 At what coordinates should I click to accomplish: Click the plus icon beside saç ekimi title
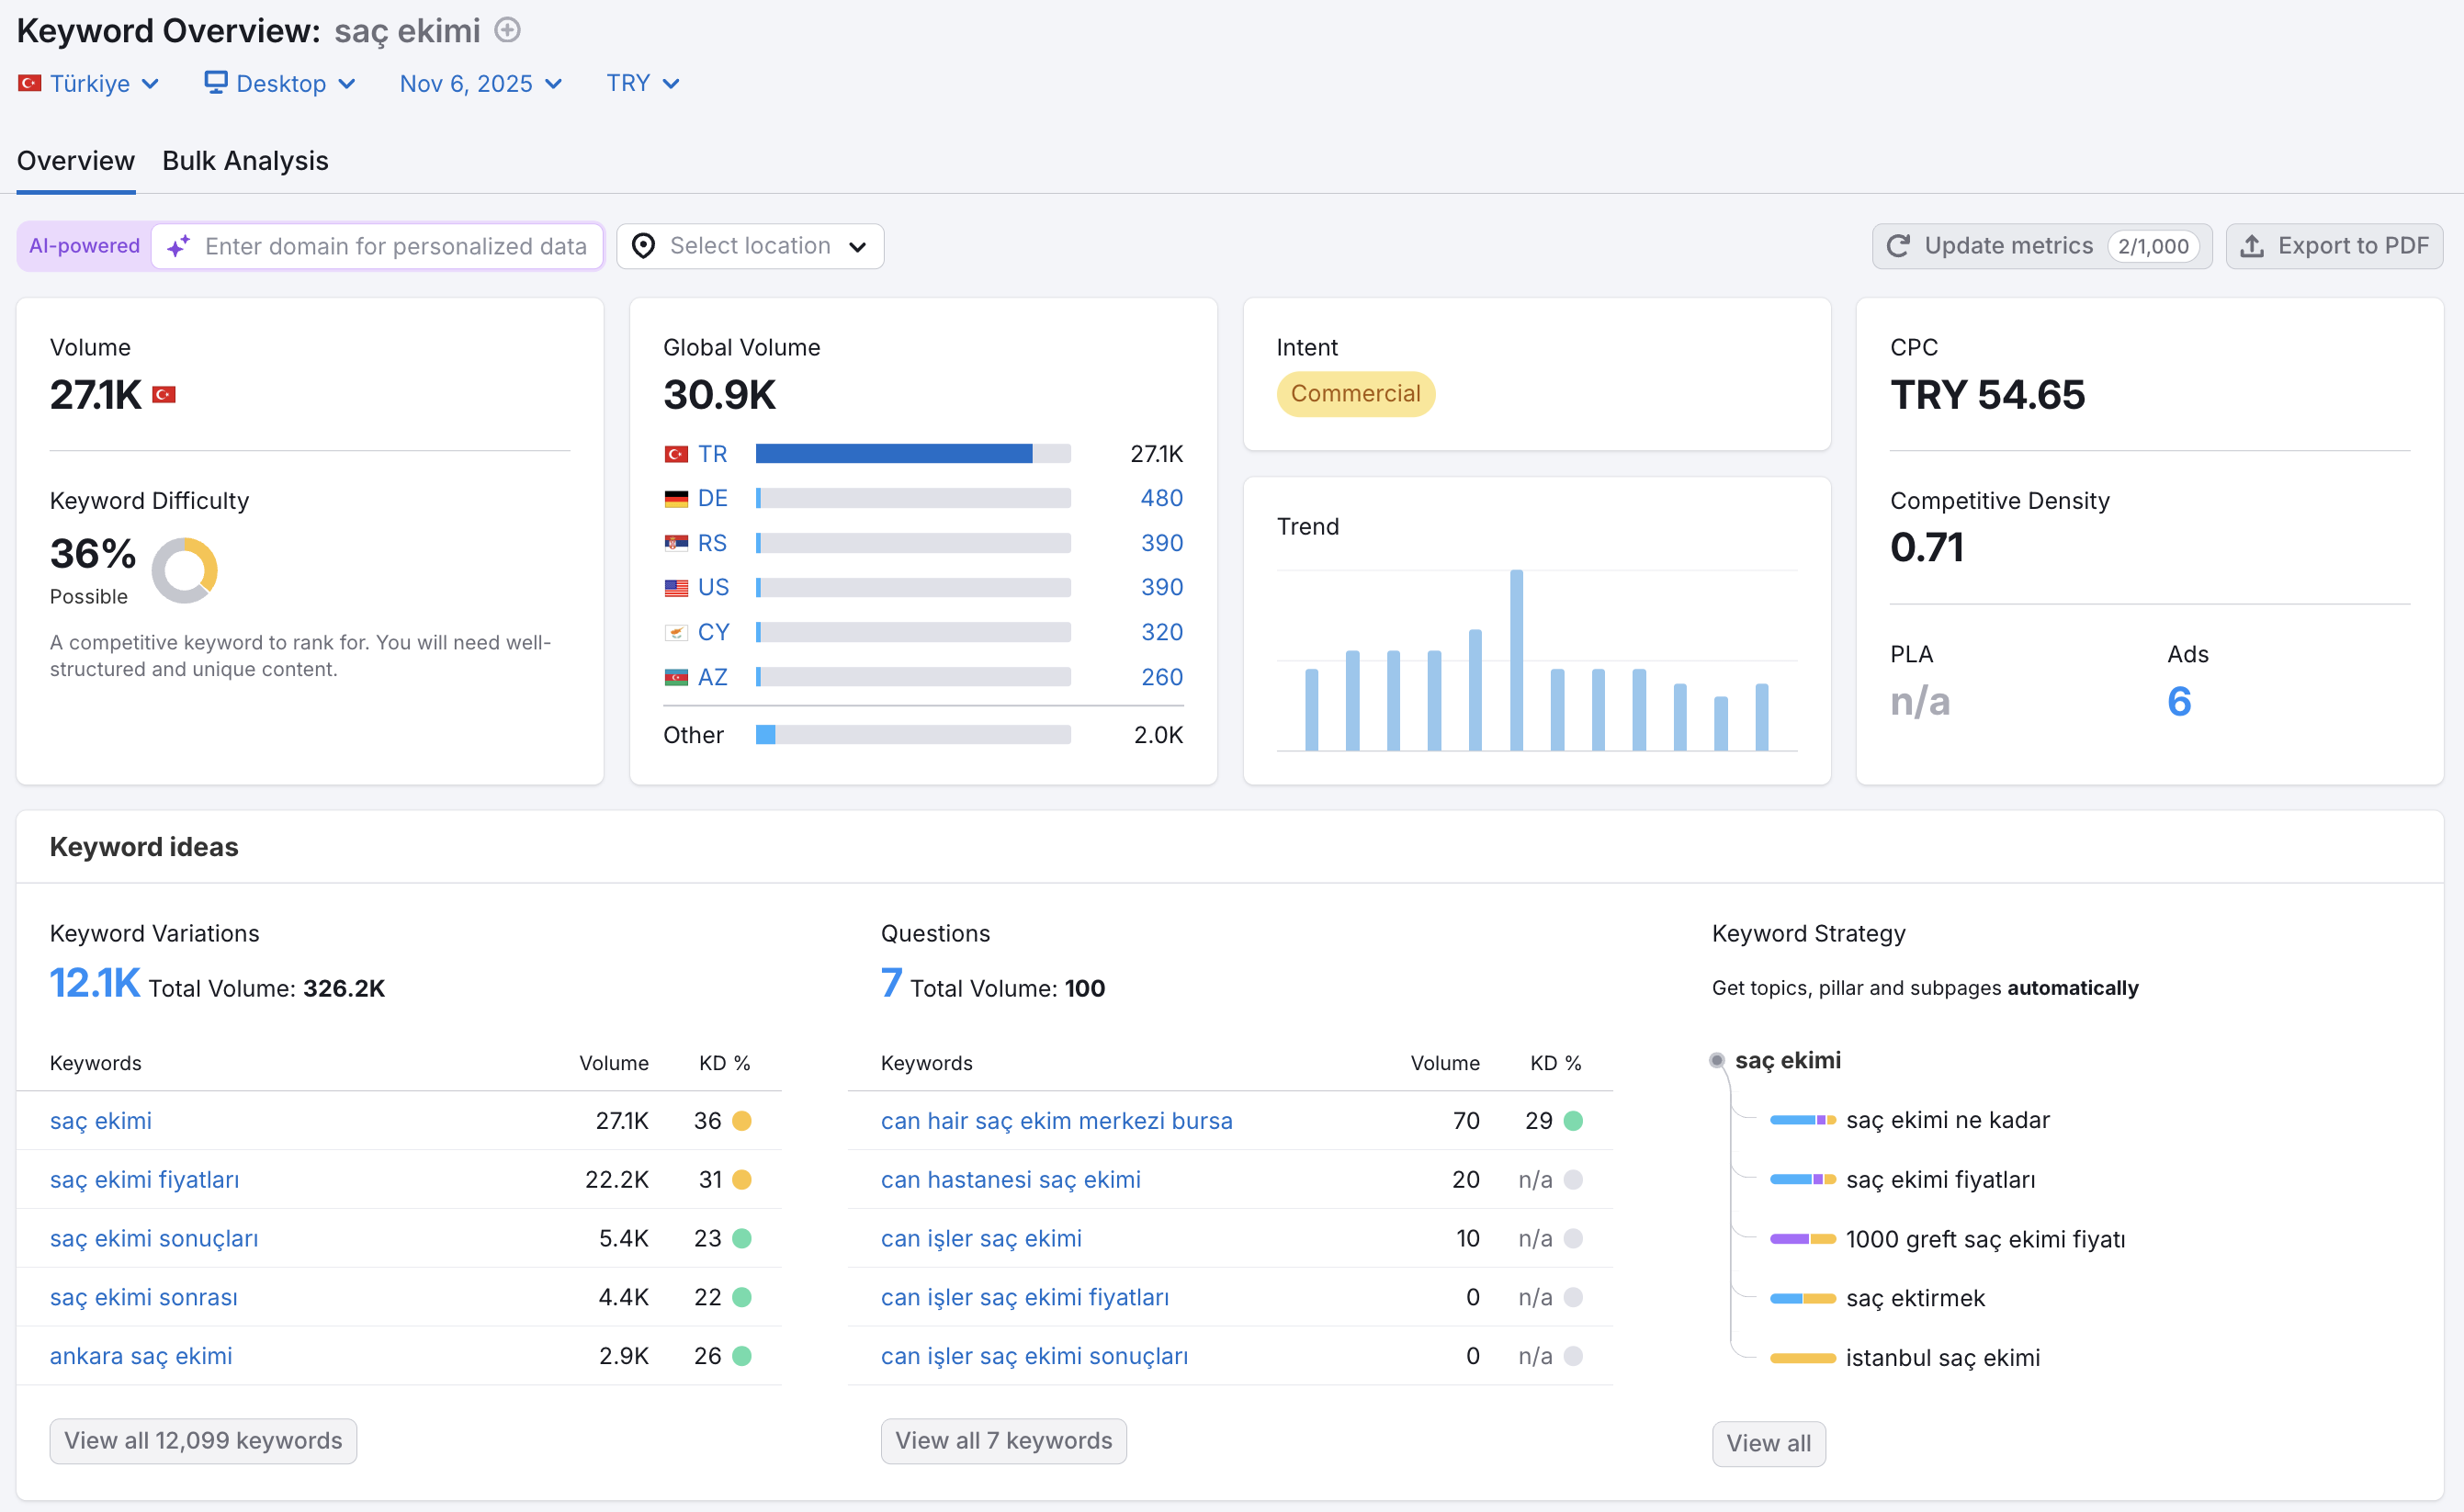(508, 30)
